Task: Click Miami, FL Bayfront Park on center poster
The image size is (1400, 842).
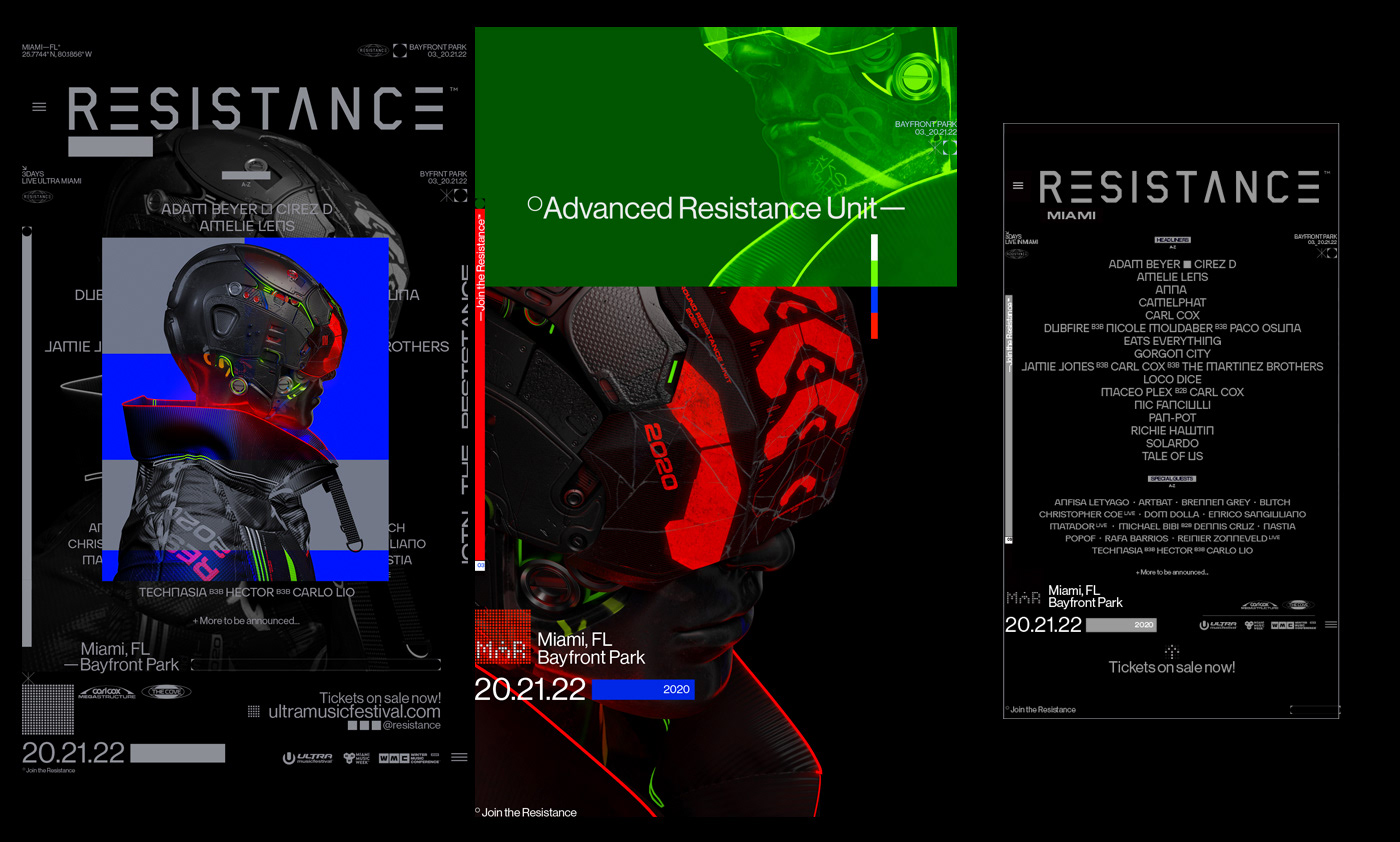Action: tap(591, 648)
